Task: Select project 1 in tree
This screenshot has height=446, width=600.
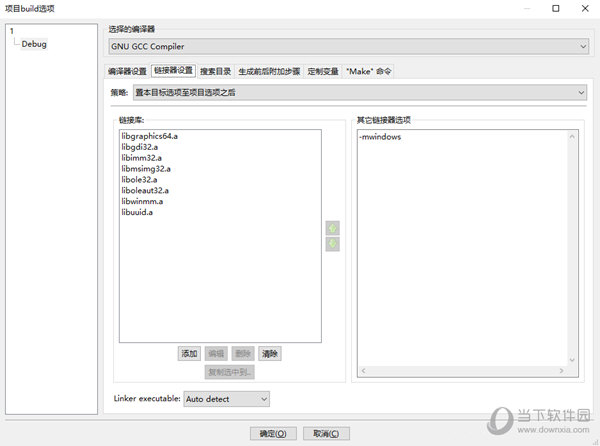Action: coord(12,31)
